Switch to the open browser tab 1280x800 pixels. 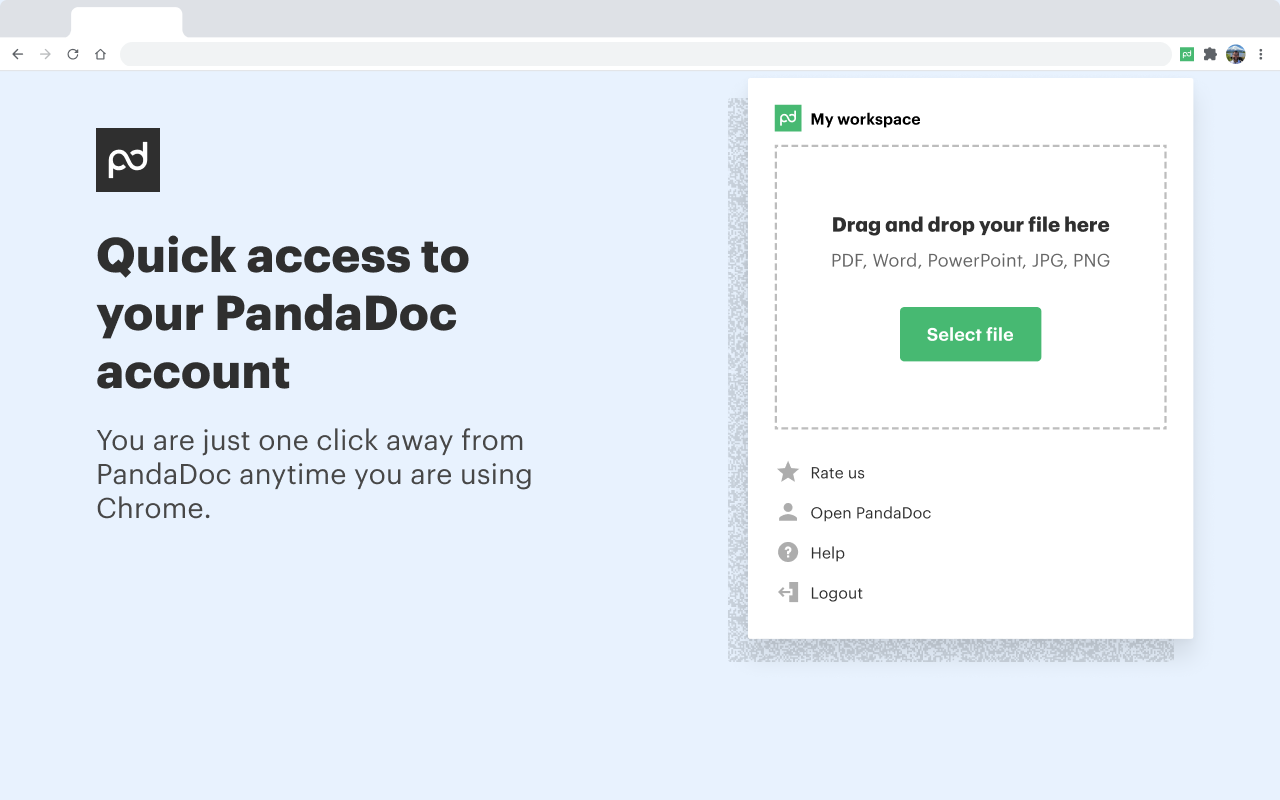127,21
